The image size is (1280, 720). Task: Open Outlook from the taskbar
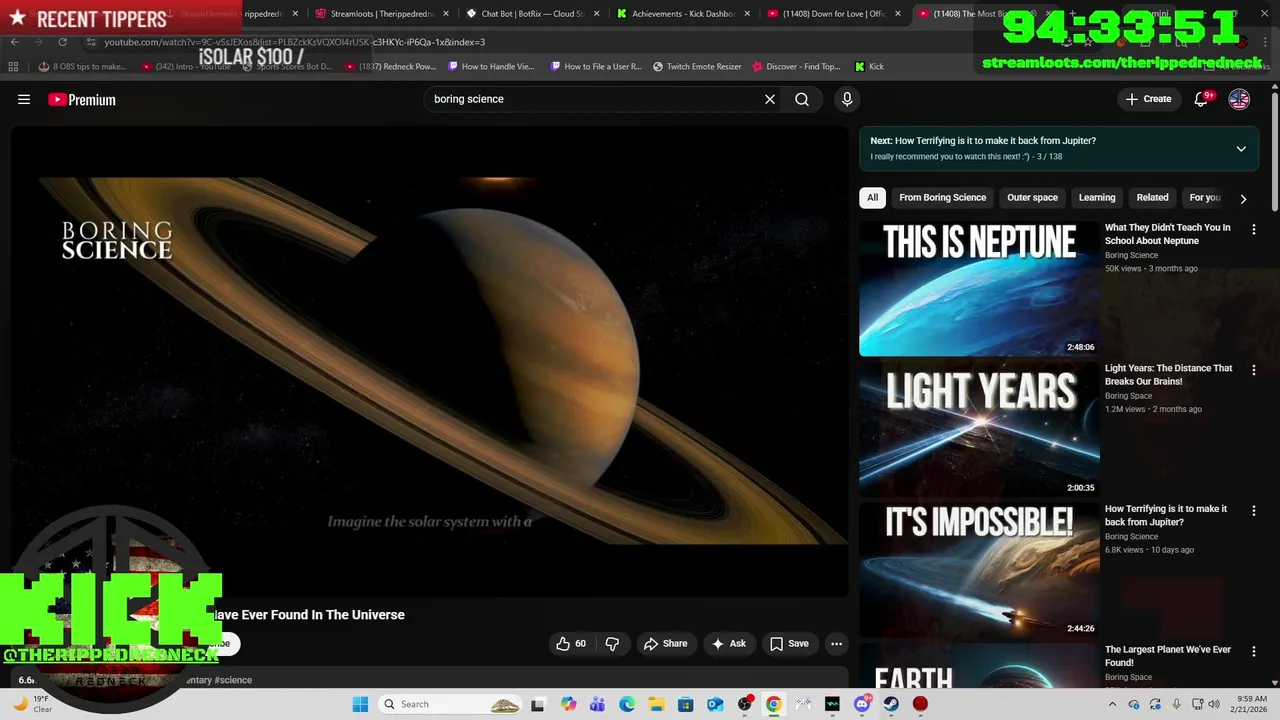715,704
